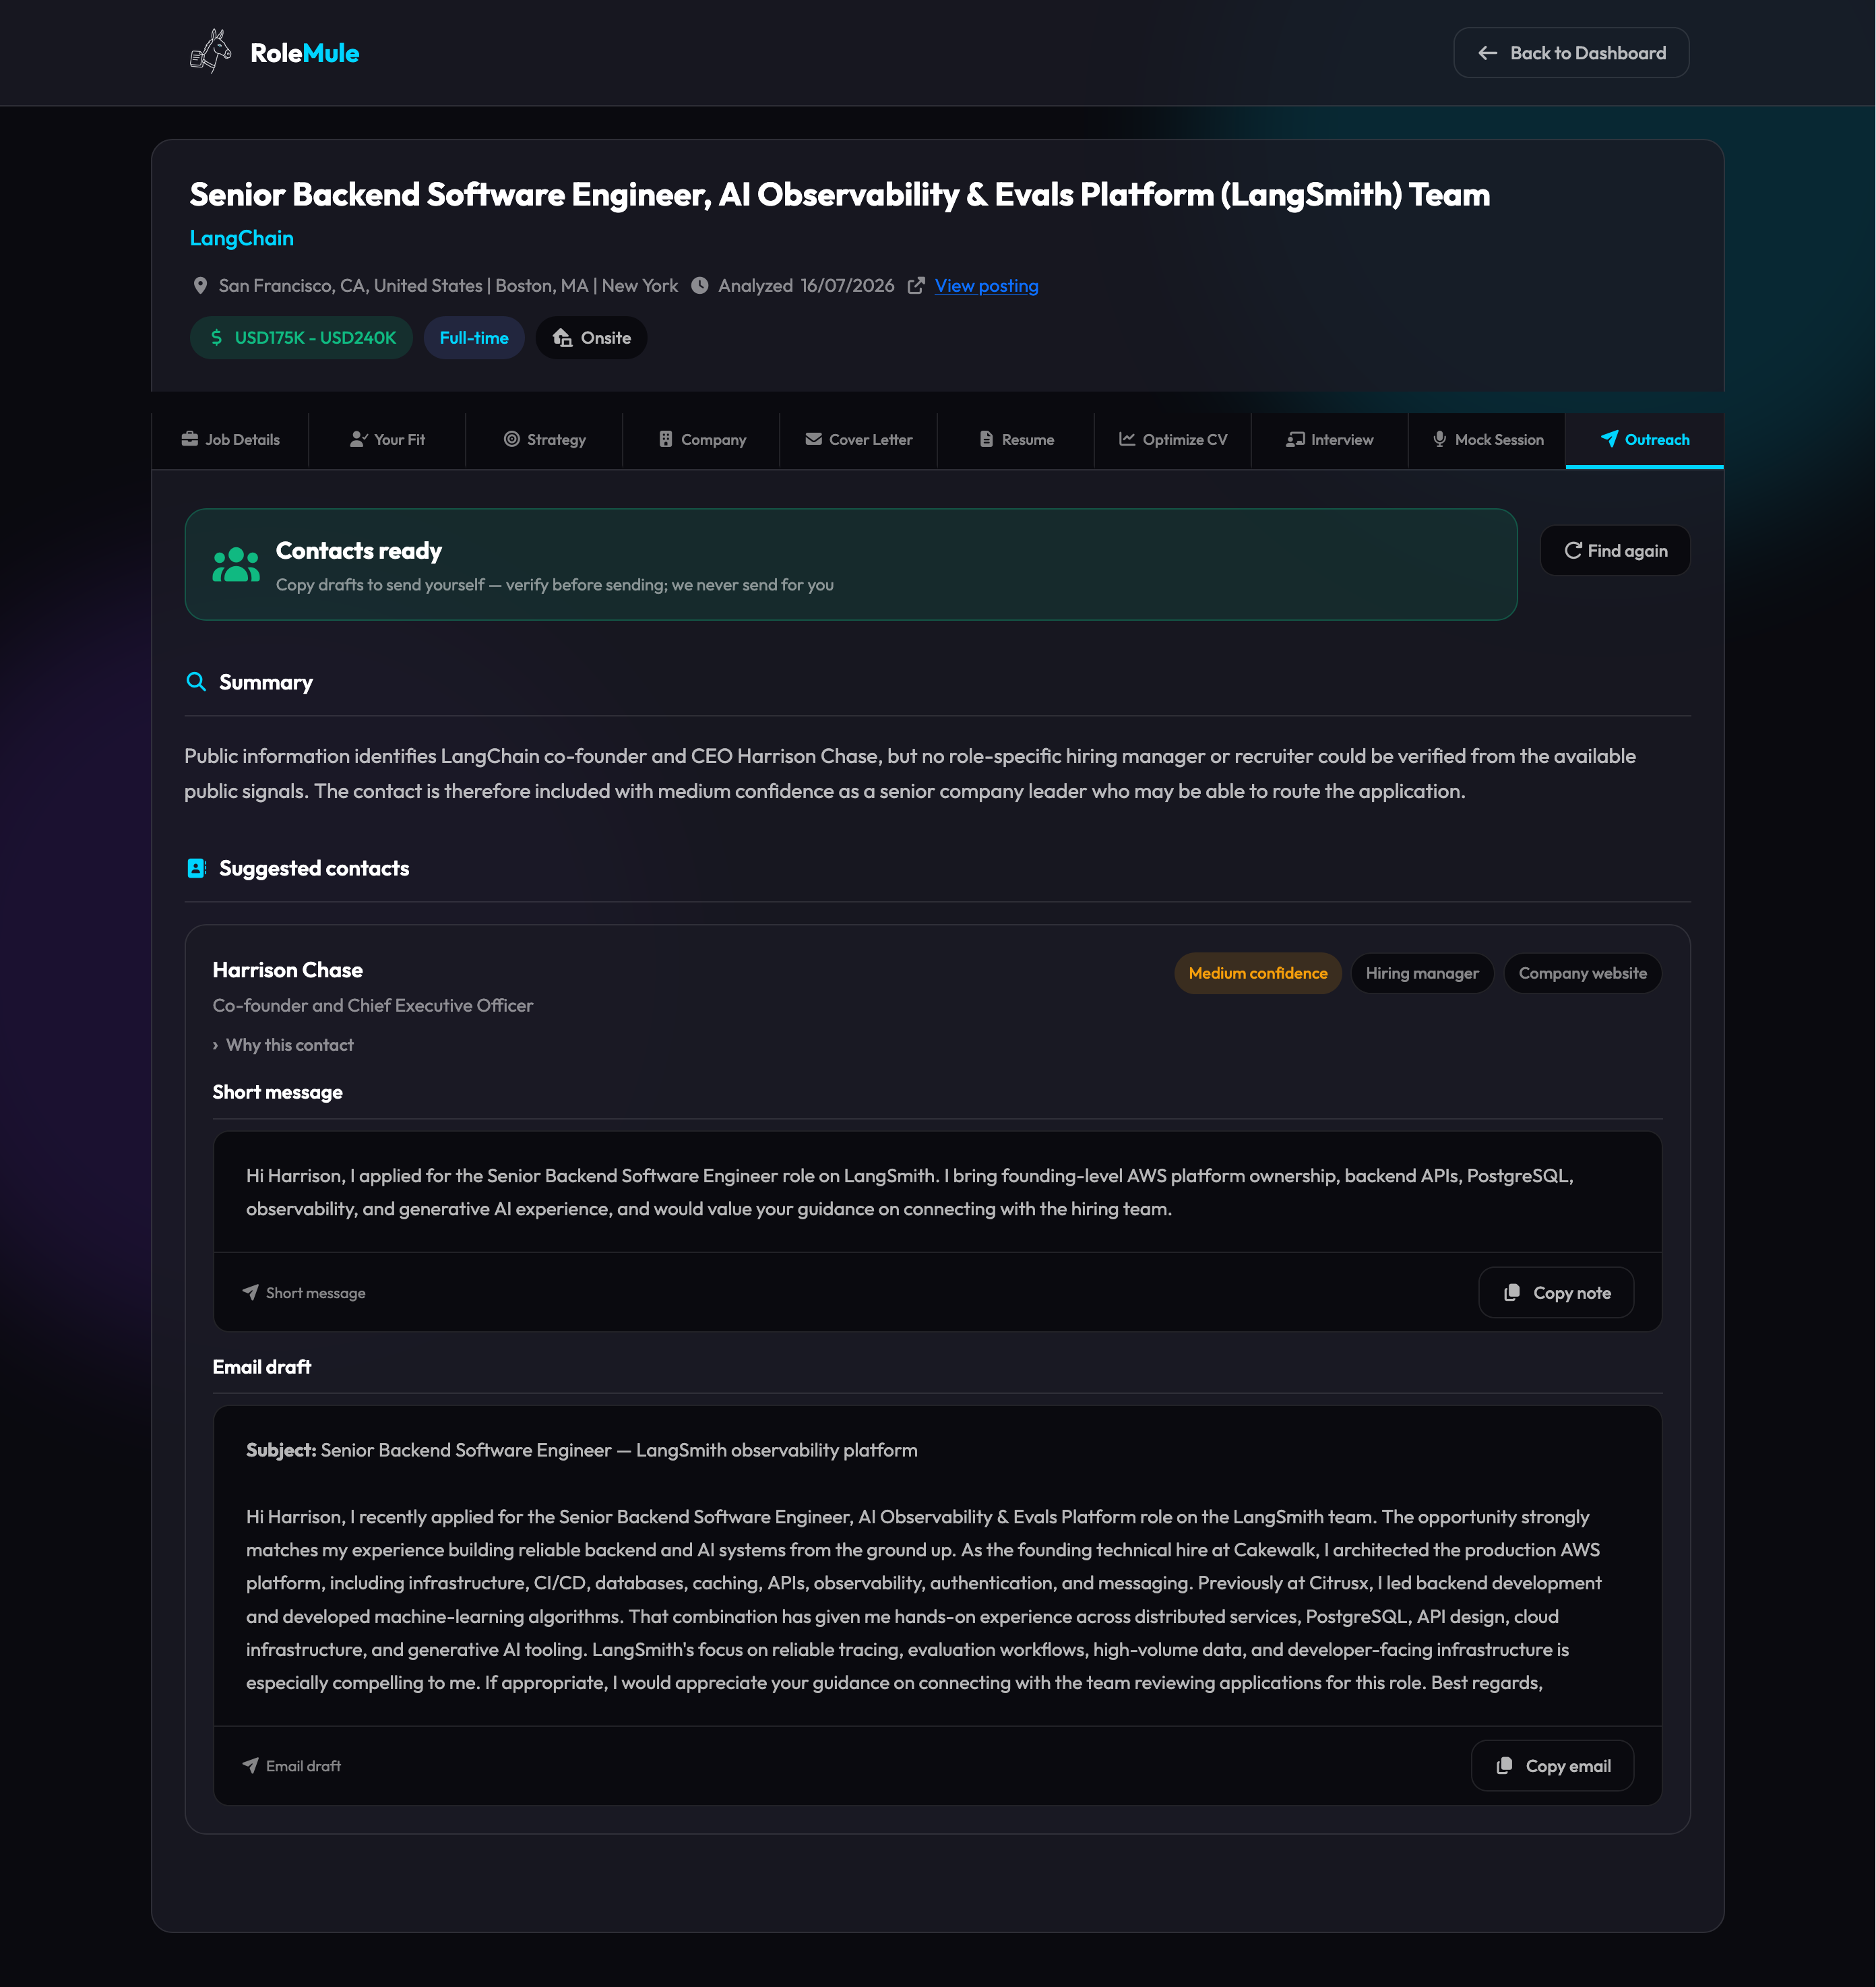
Task: Go to the Your Fit tab
Action: [387, 440]
